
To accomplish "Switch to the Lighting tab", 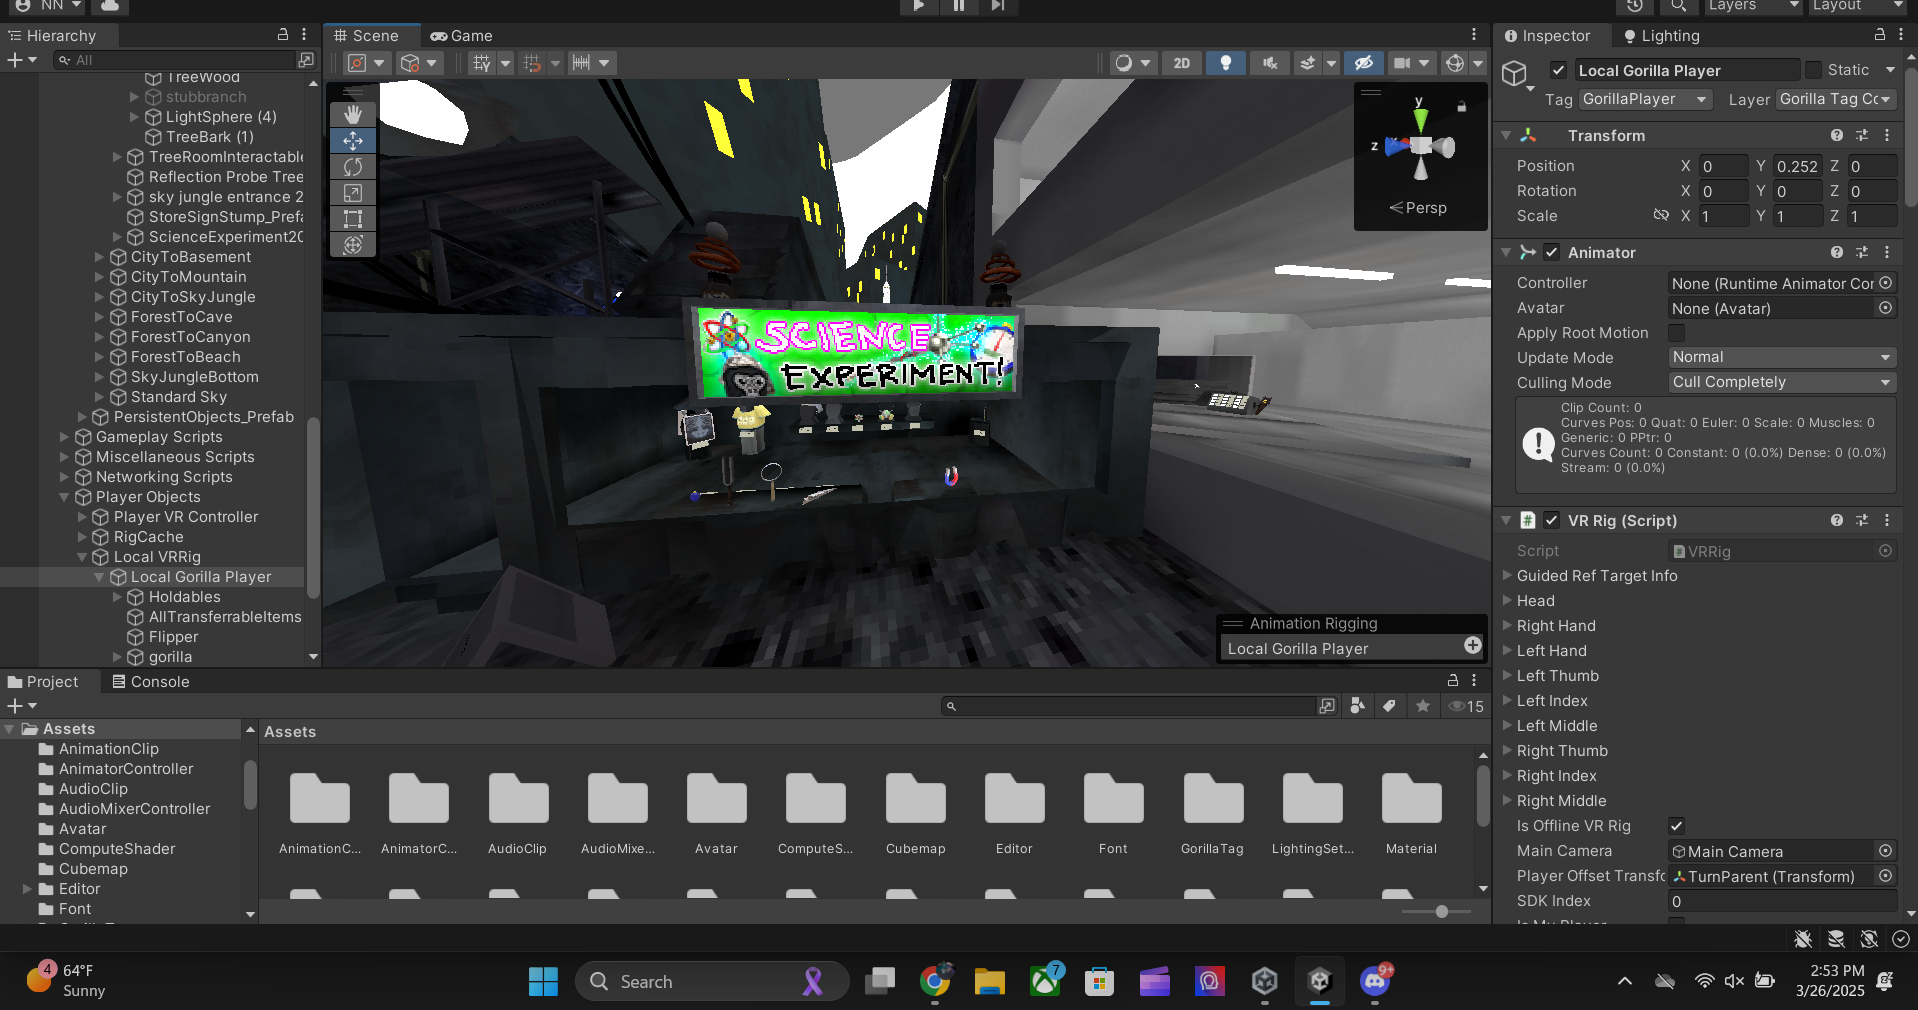I will pos(1661,36).
